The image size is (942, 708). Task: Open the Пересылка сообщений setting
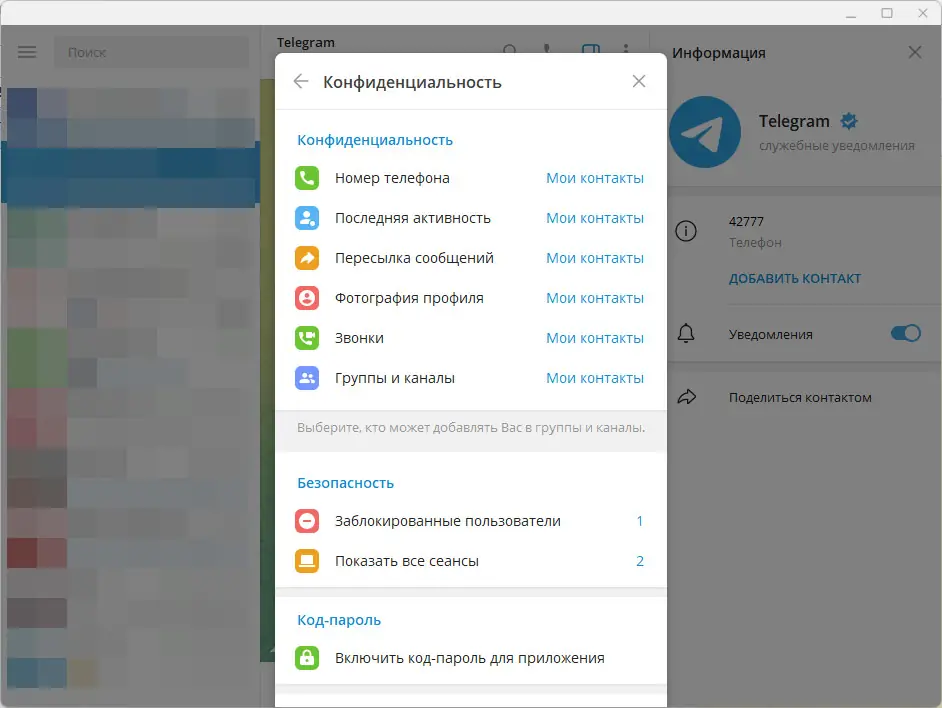tap(471, 258)
